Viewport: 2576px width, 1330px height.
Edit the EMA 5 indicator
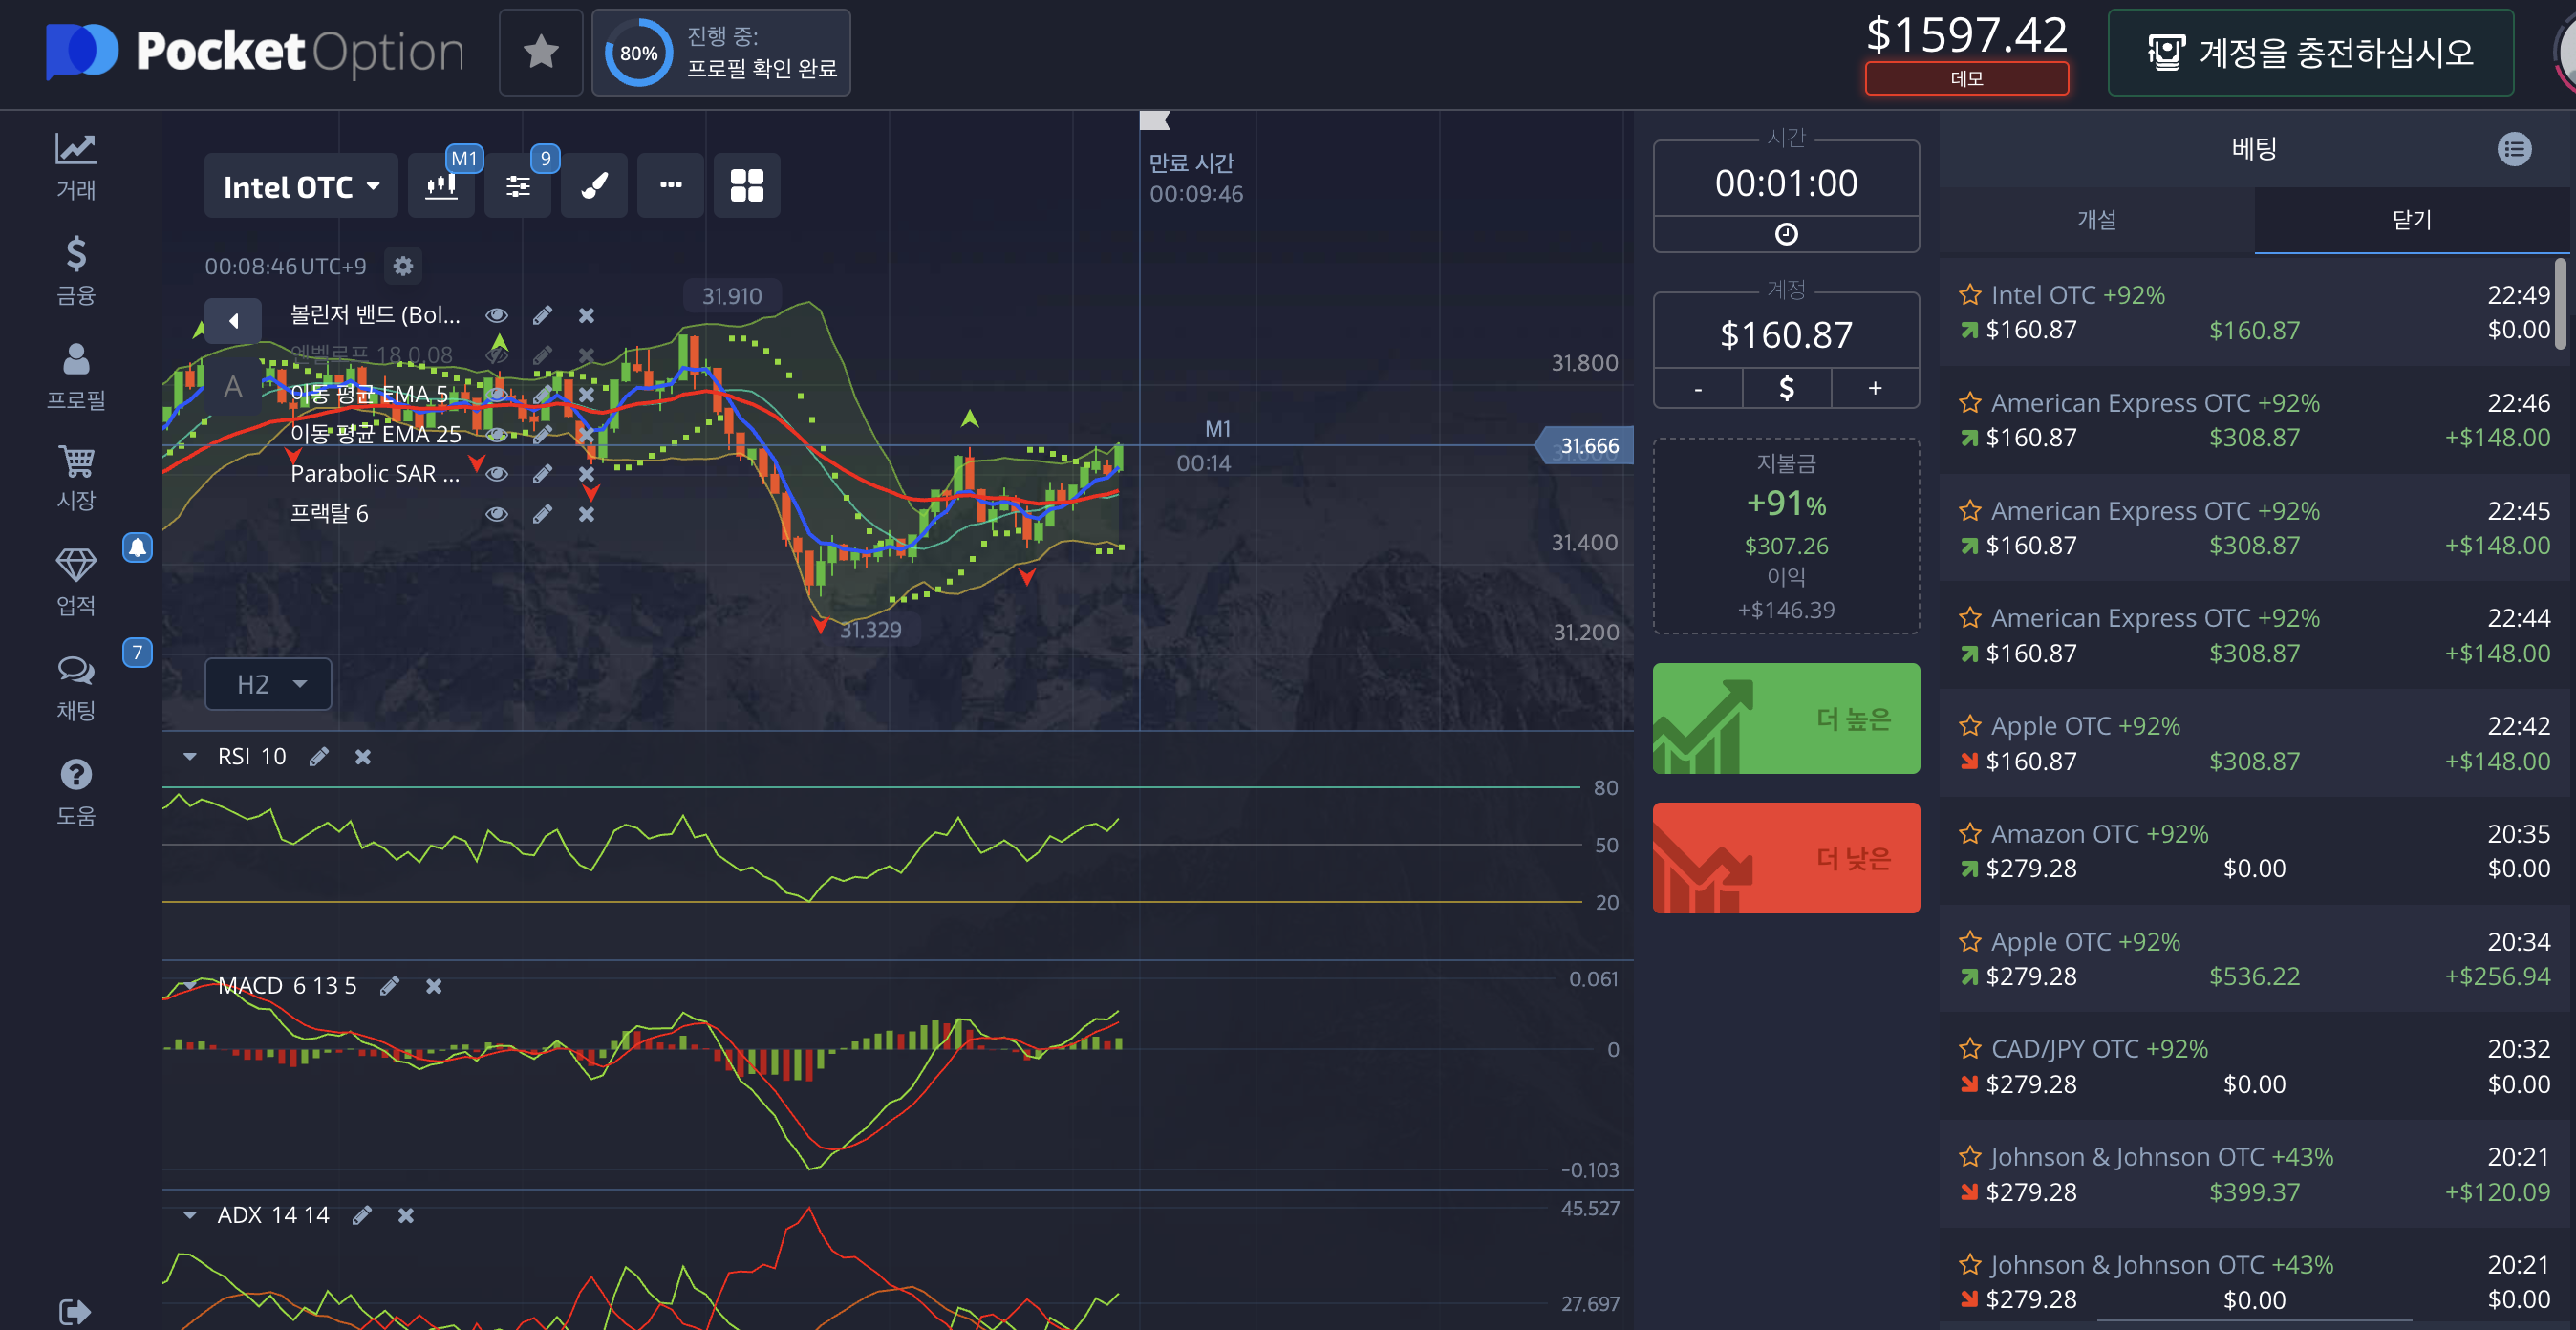point(542,394)
